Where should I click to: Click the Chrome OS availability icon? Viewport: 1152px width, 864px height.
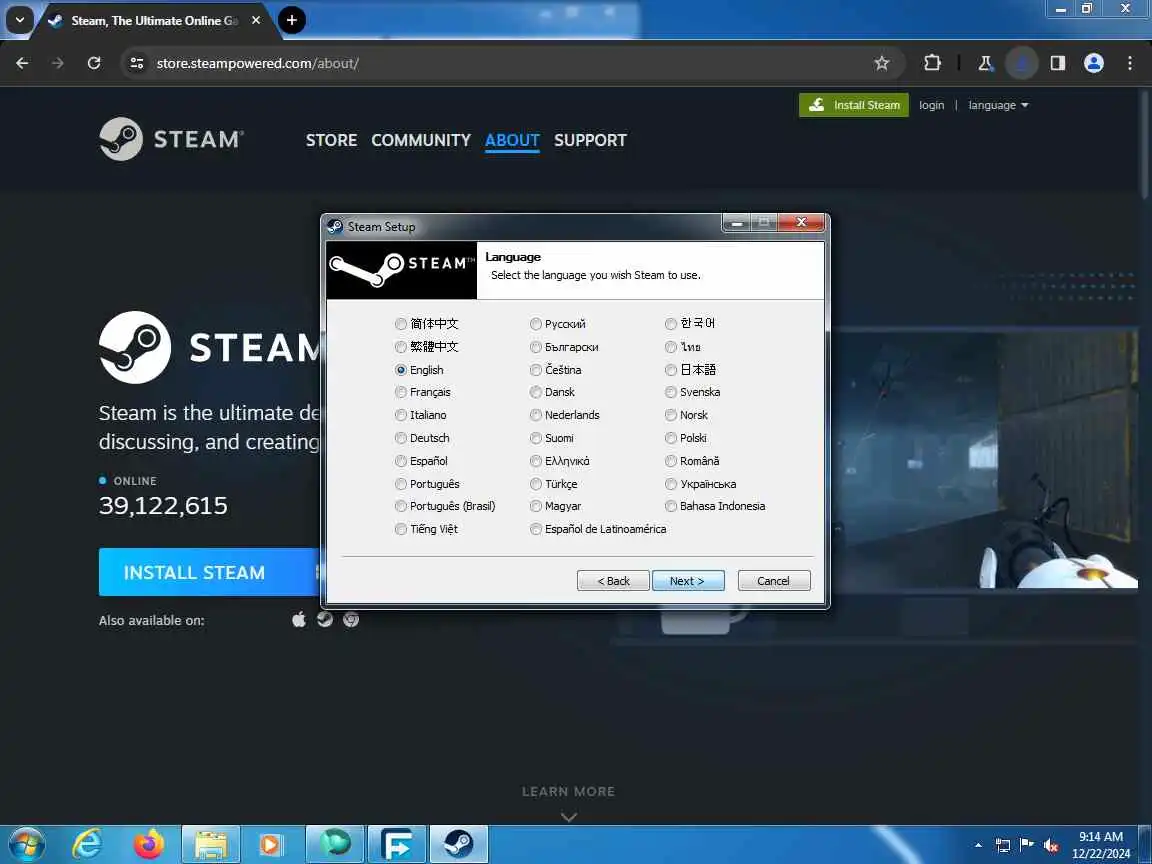351,619
